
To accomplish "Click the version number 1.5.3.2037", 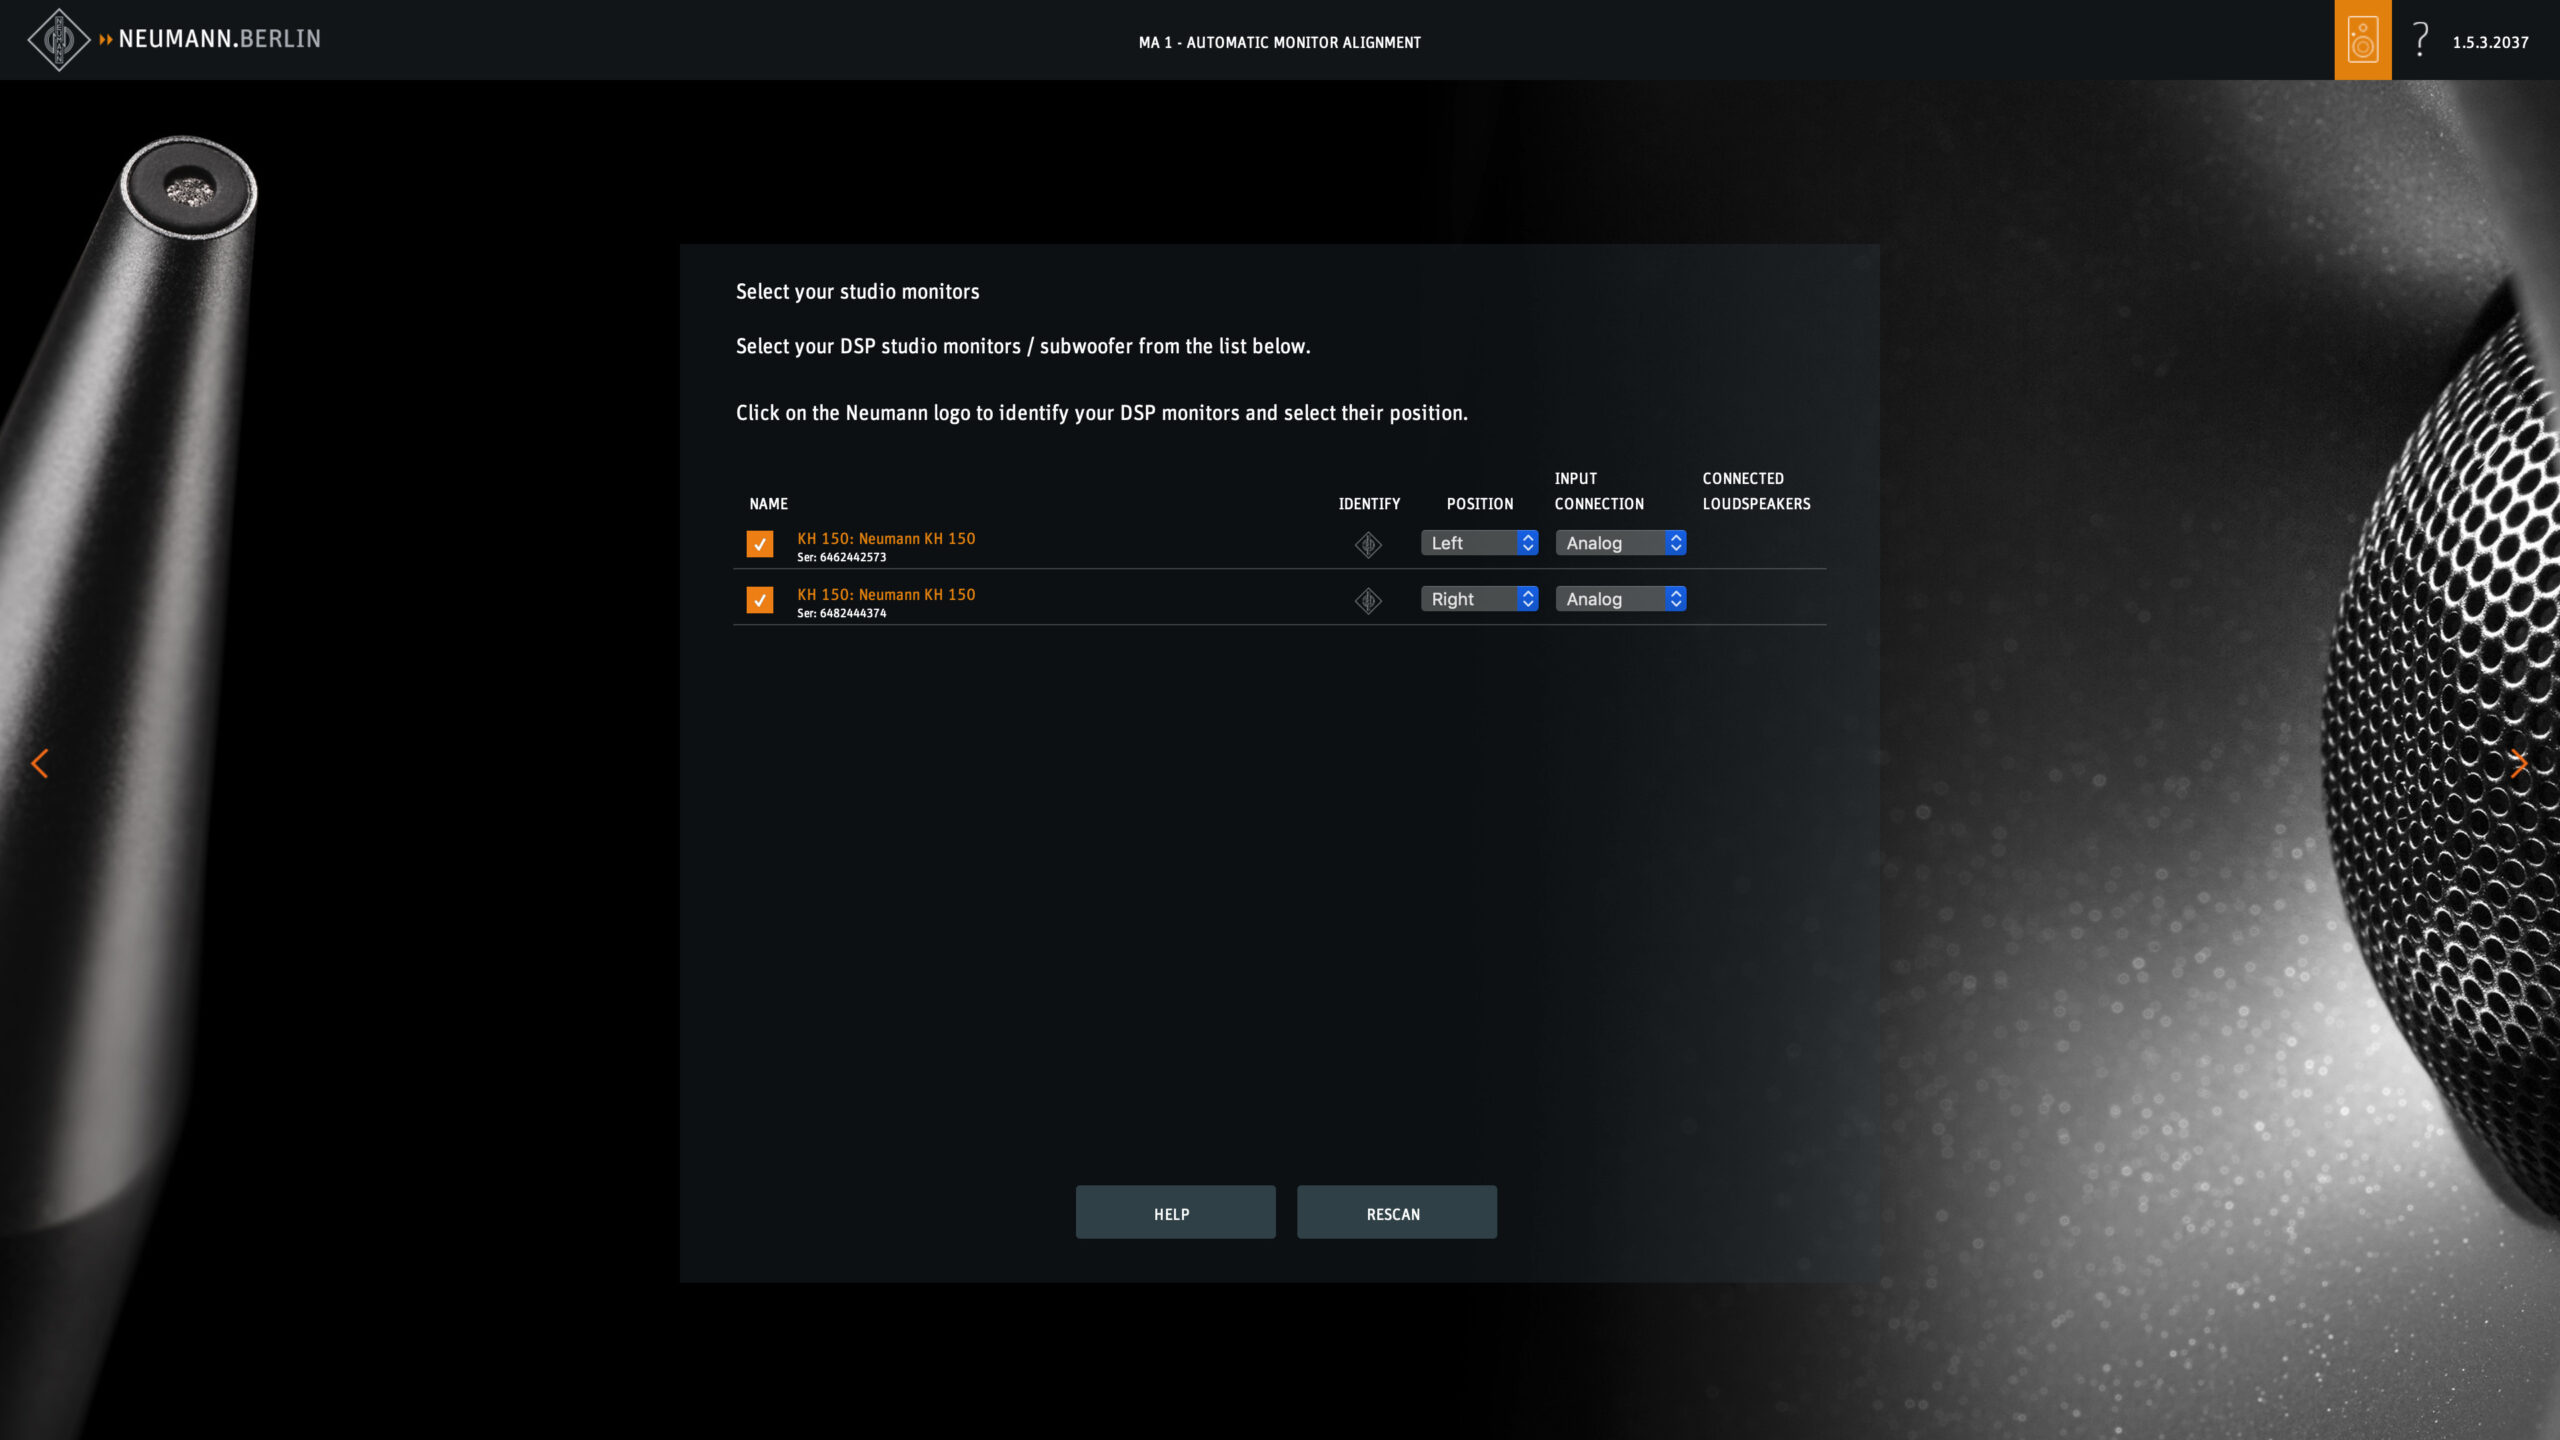I will pyautogui.click(x=2490, y=42).
